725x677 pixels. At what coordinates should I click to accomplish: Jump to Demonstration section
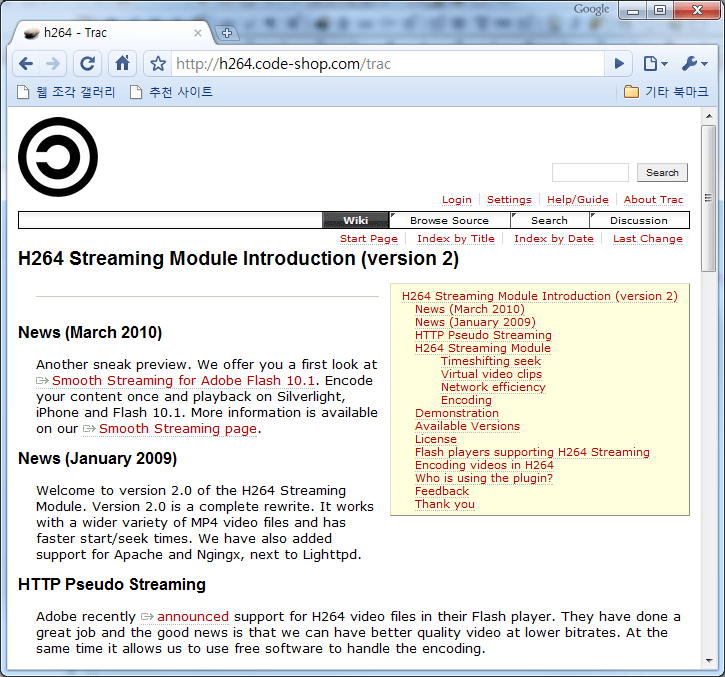click(457, 413)
